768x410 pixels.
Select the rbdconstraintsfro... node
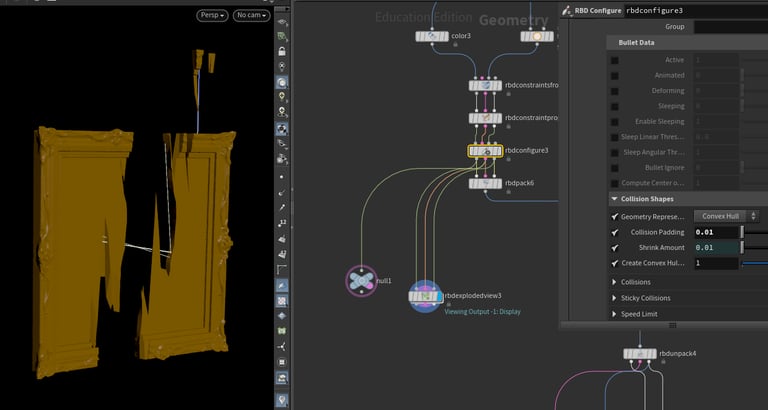485,86
